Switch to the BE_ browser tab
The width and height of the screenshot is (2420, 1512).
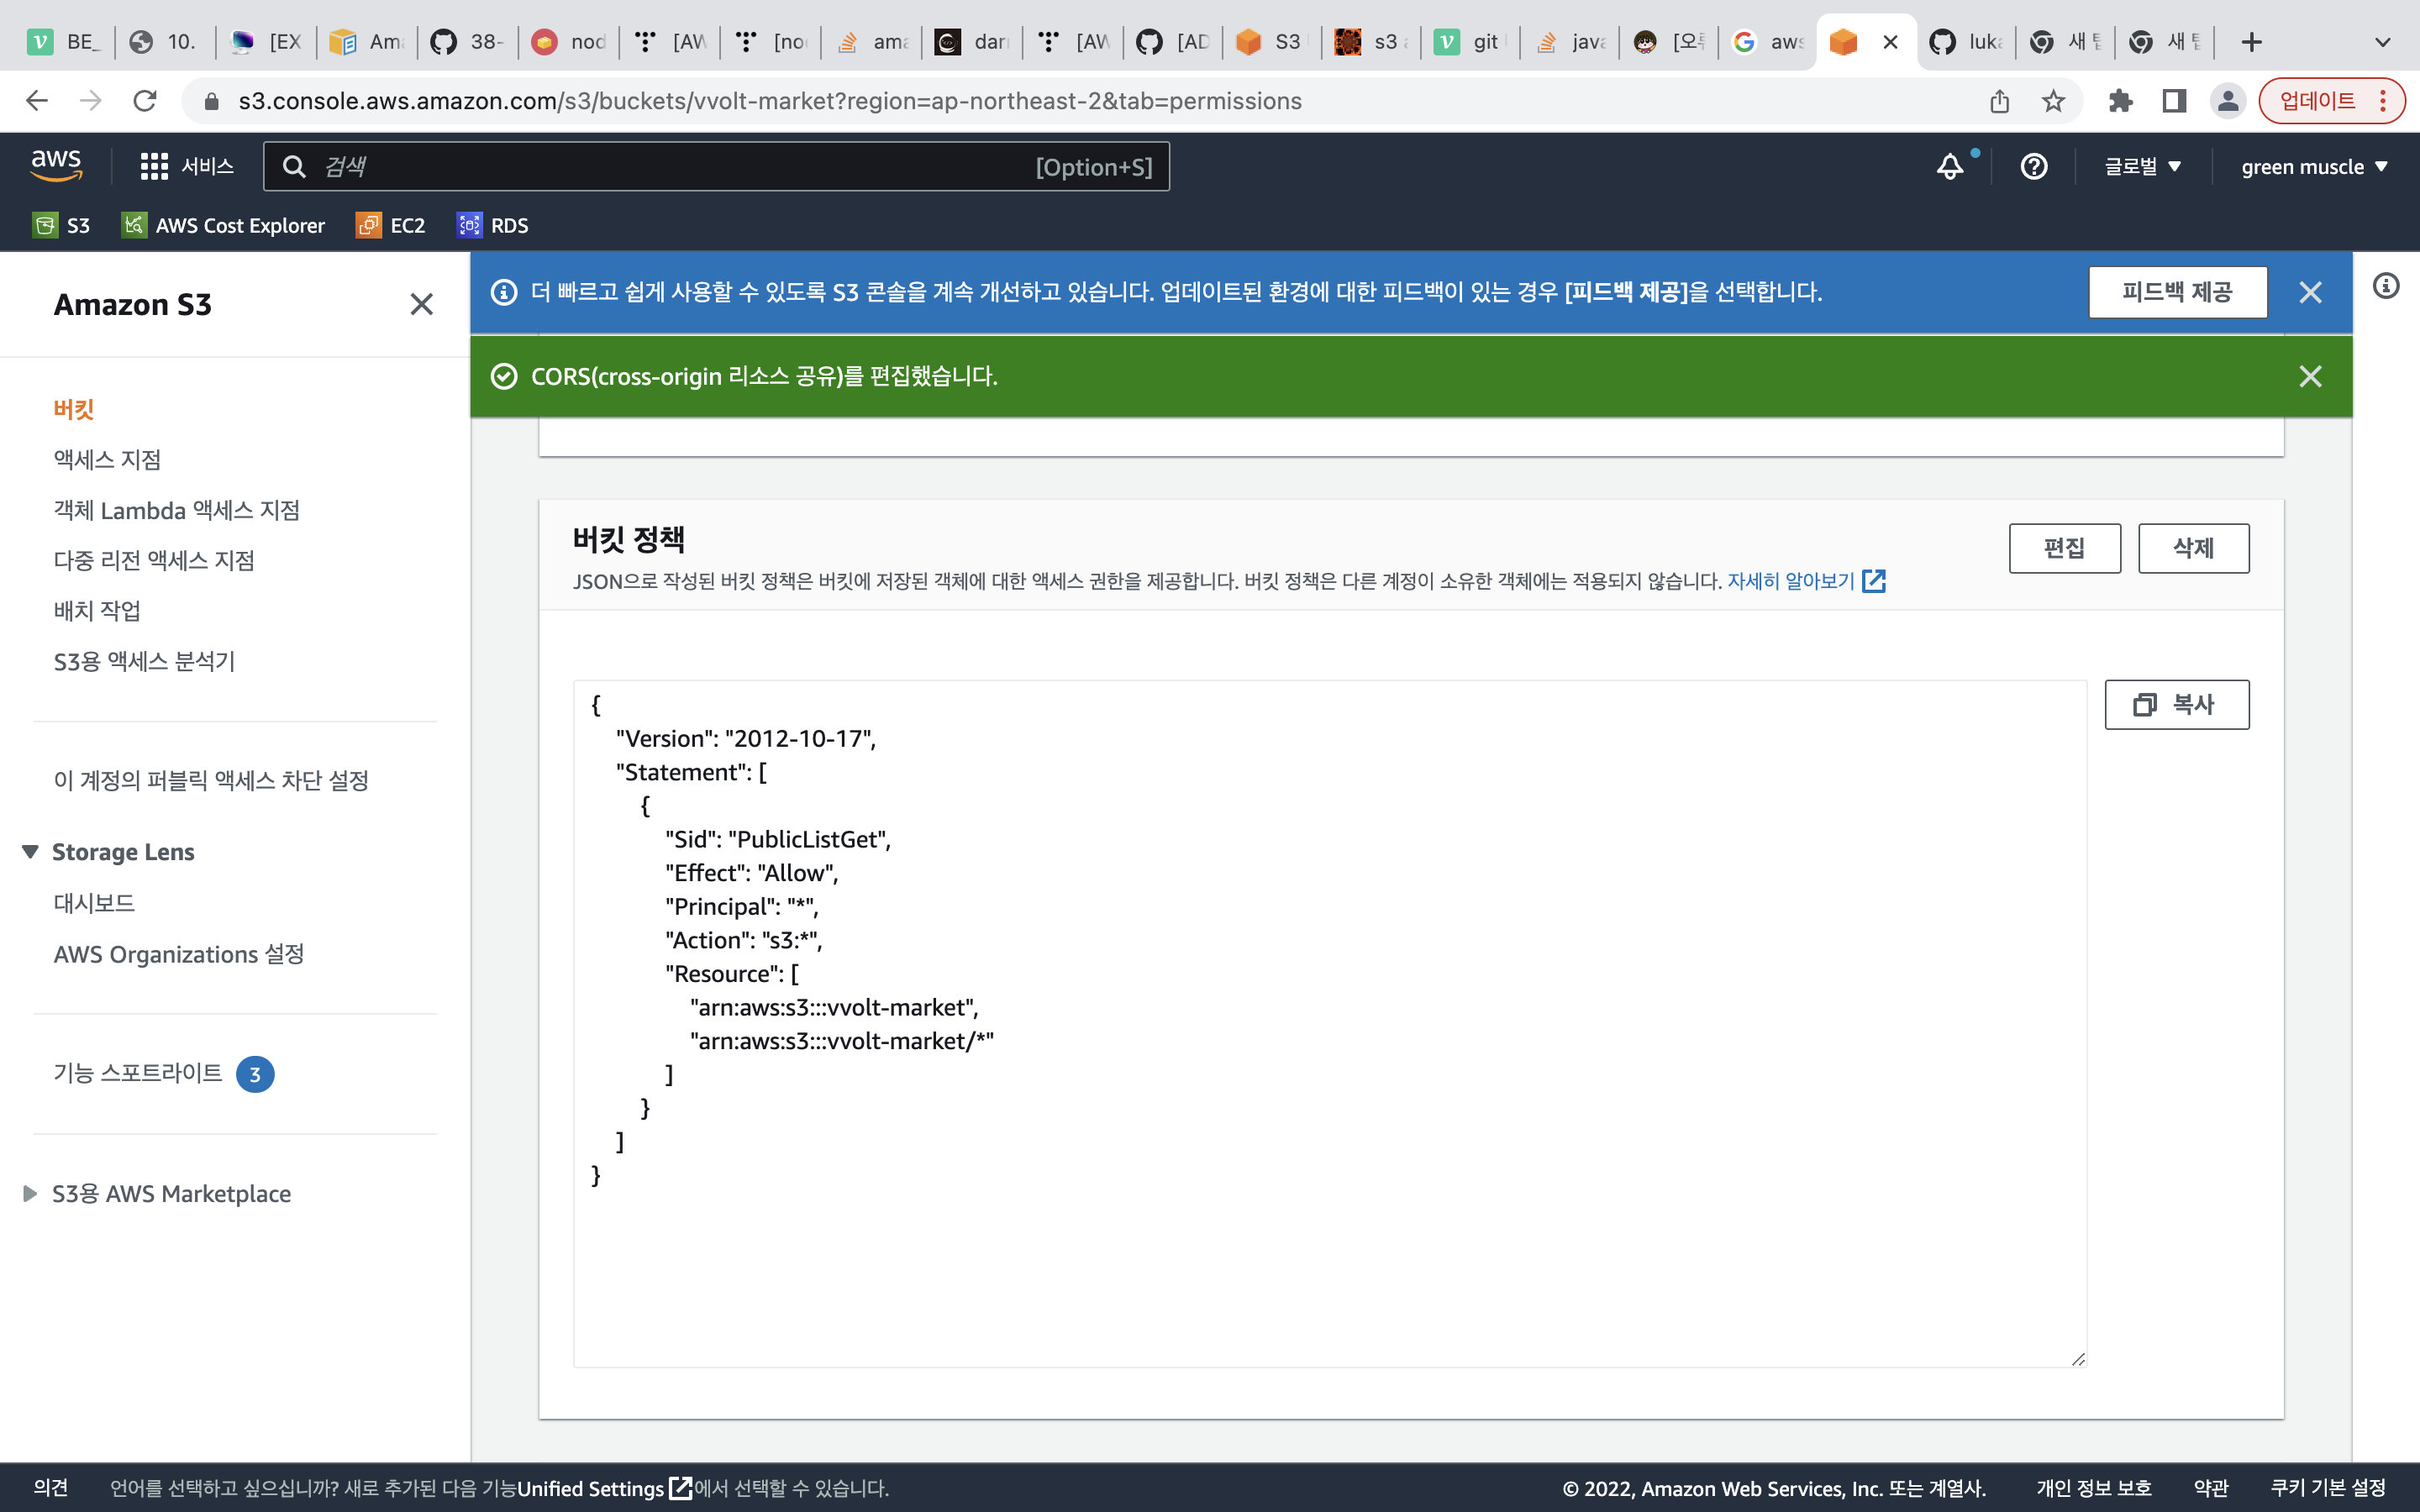click(63, 42)
